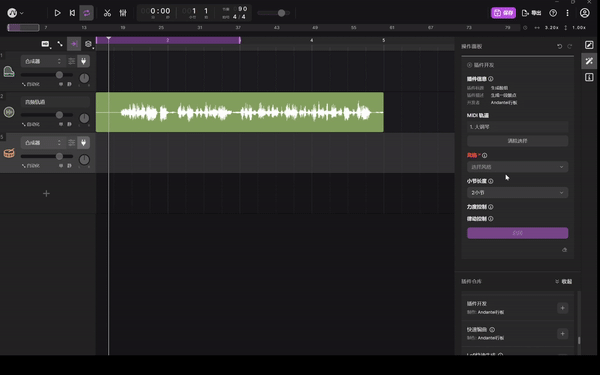Image resolution: width=600 pixels, height=375 pixels.
Task: Open the help icon
Action: 553,13
